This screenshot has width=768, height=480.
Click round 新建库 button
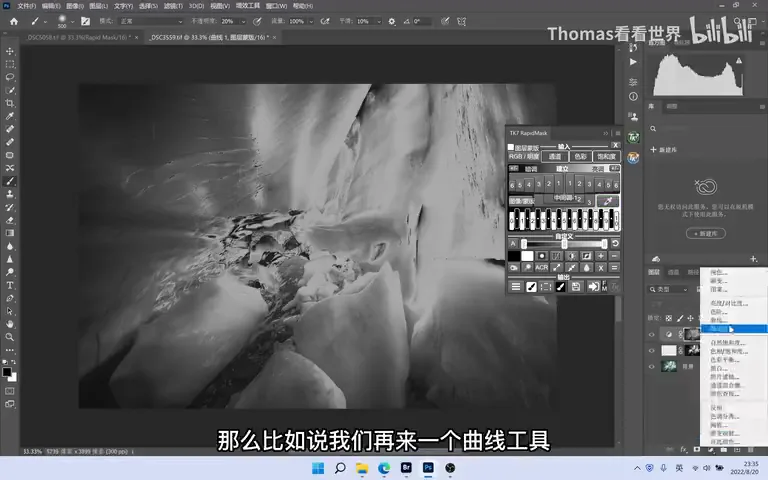[706, 234]
